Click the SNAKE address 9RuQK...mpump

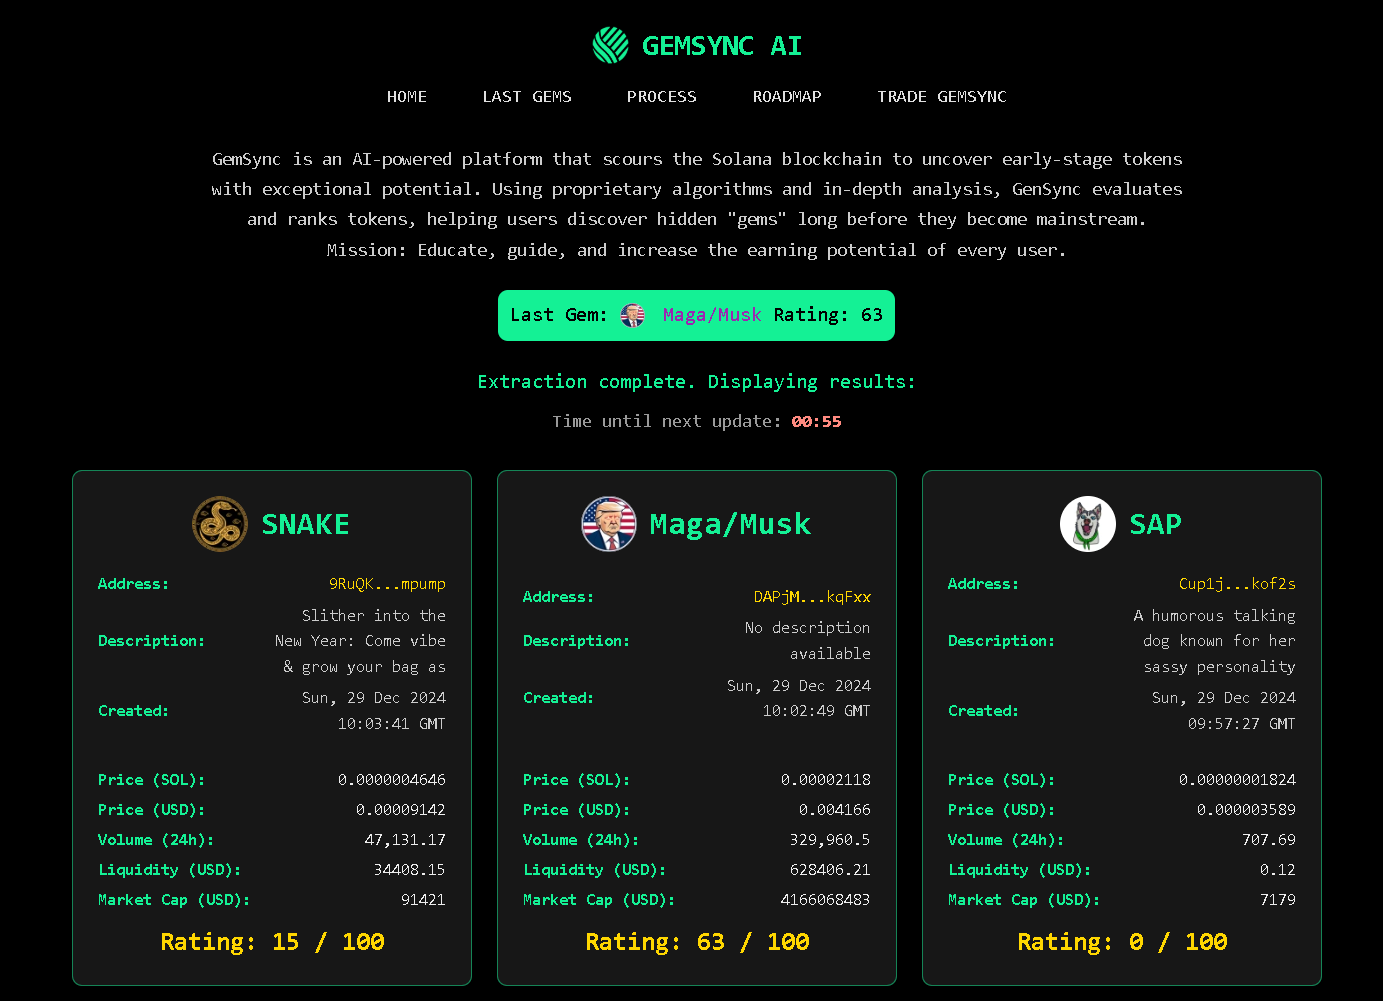[x=387, y=584]
